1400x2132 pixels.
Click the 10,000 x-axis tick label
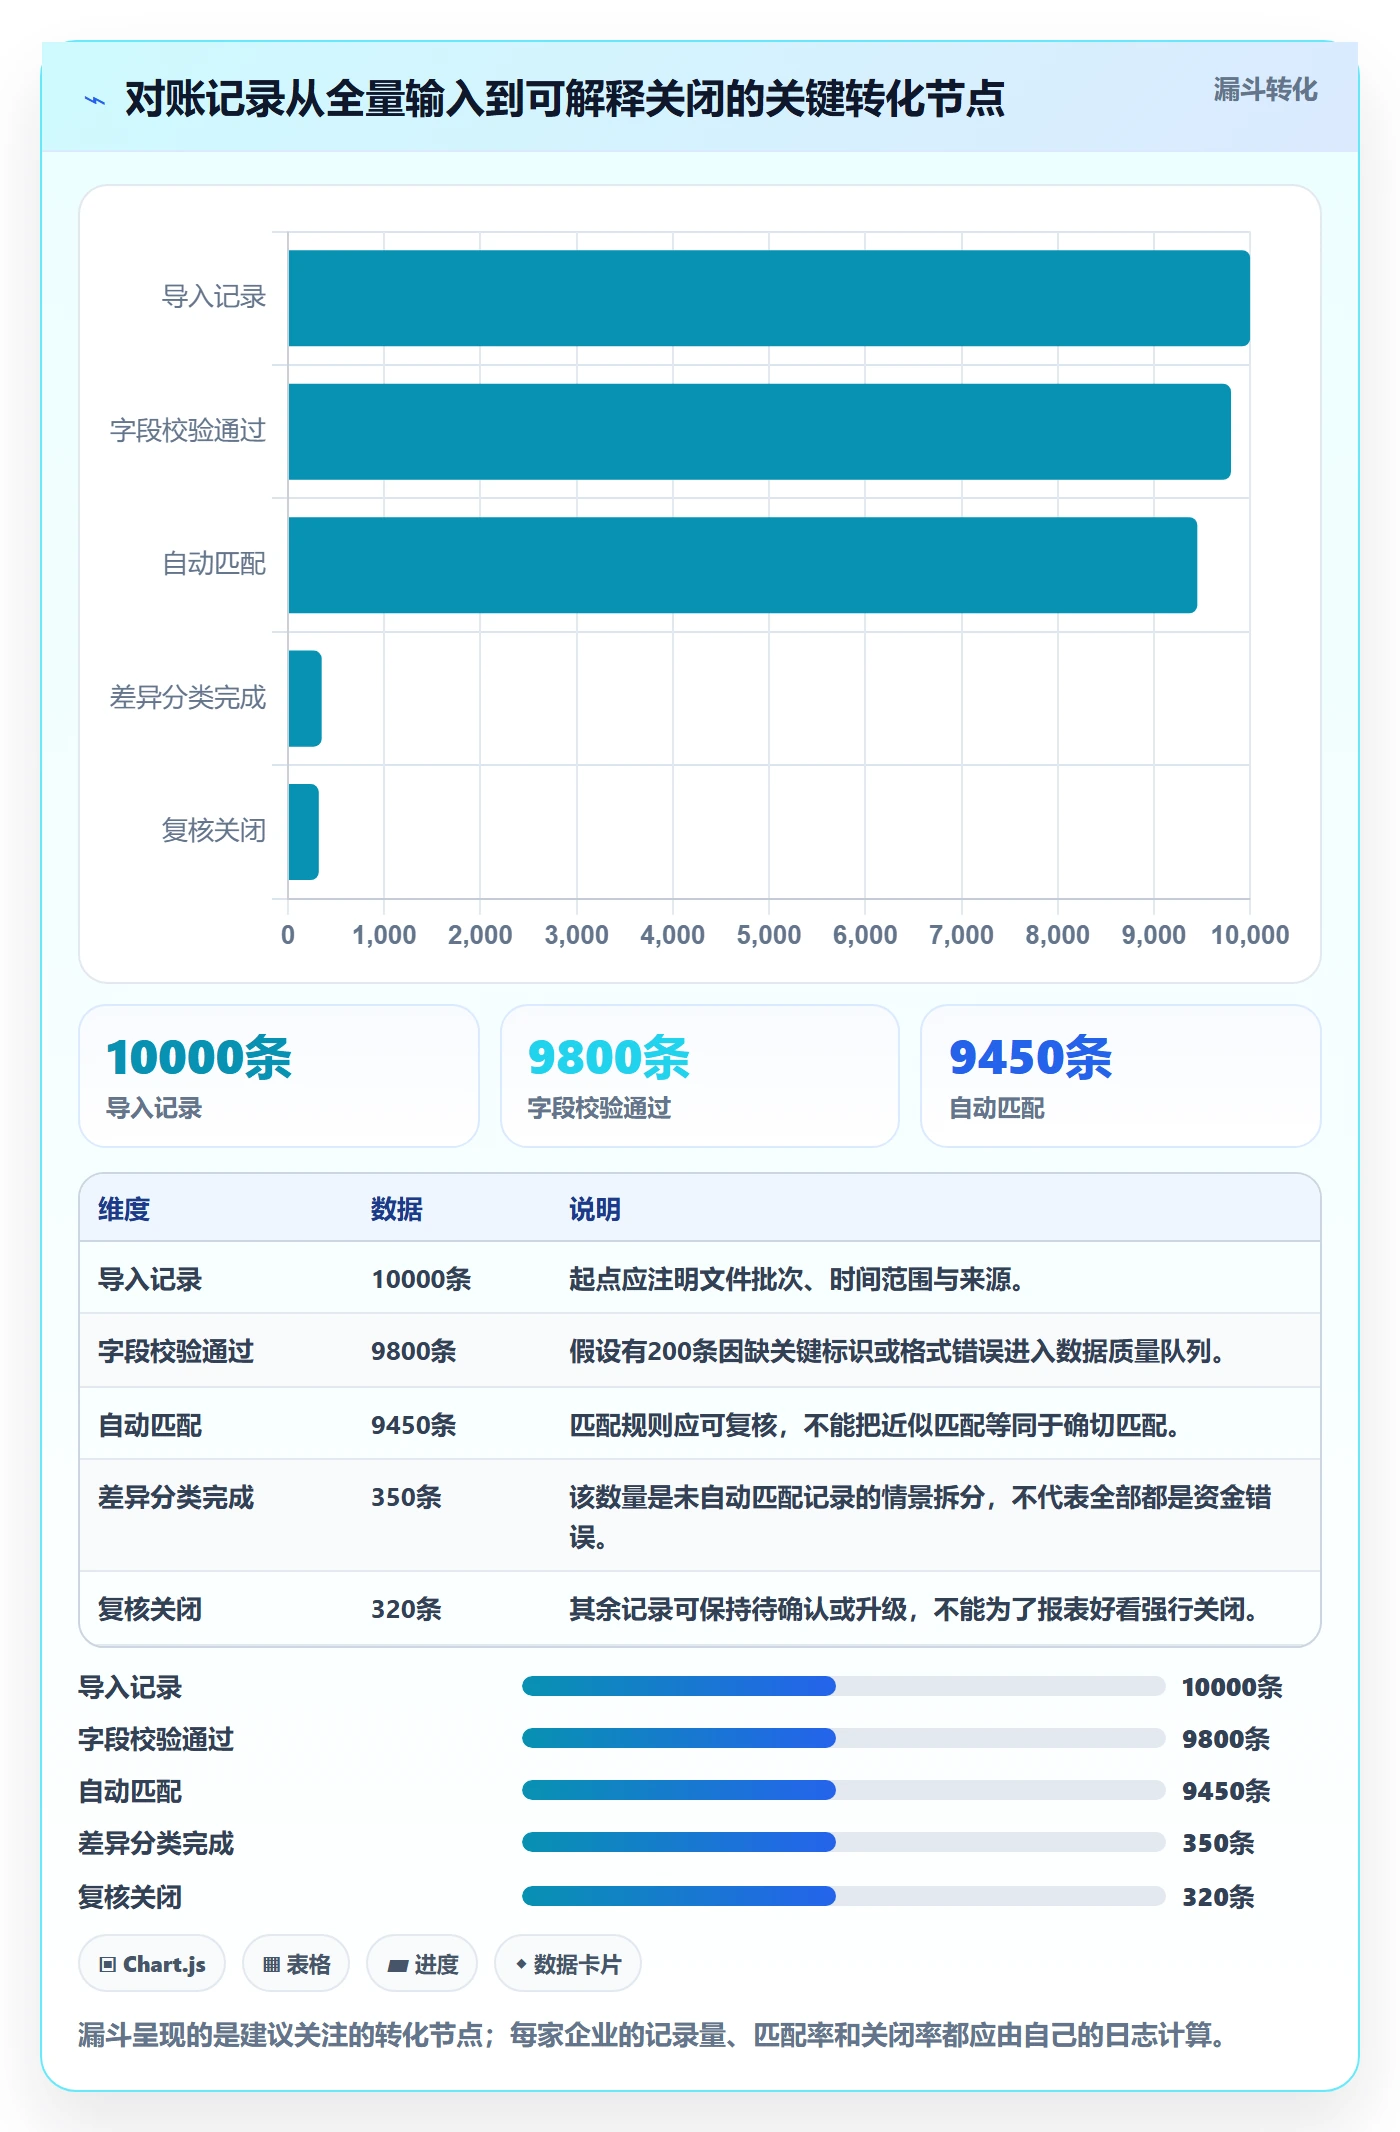tap(1250, 935)
